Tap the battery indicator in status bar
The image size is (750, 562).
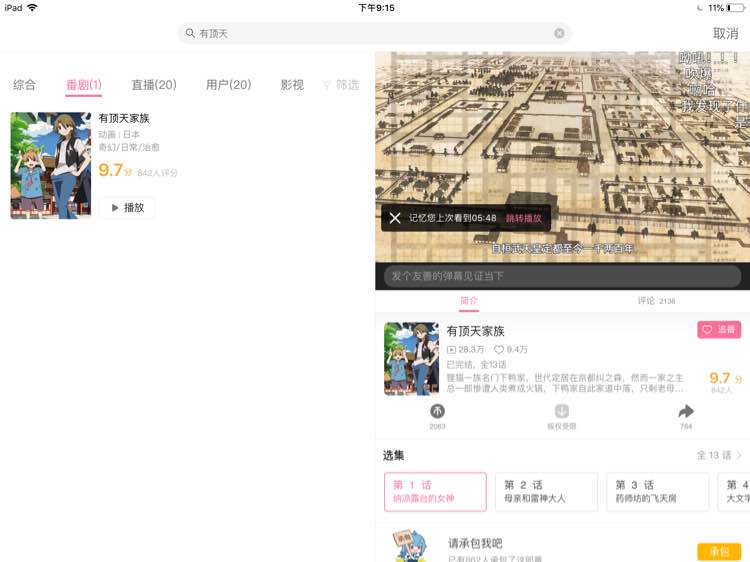tap(735, 8)
